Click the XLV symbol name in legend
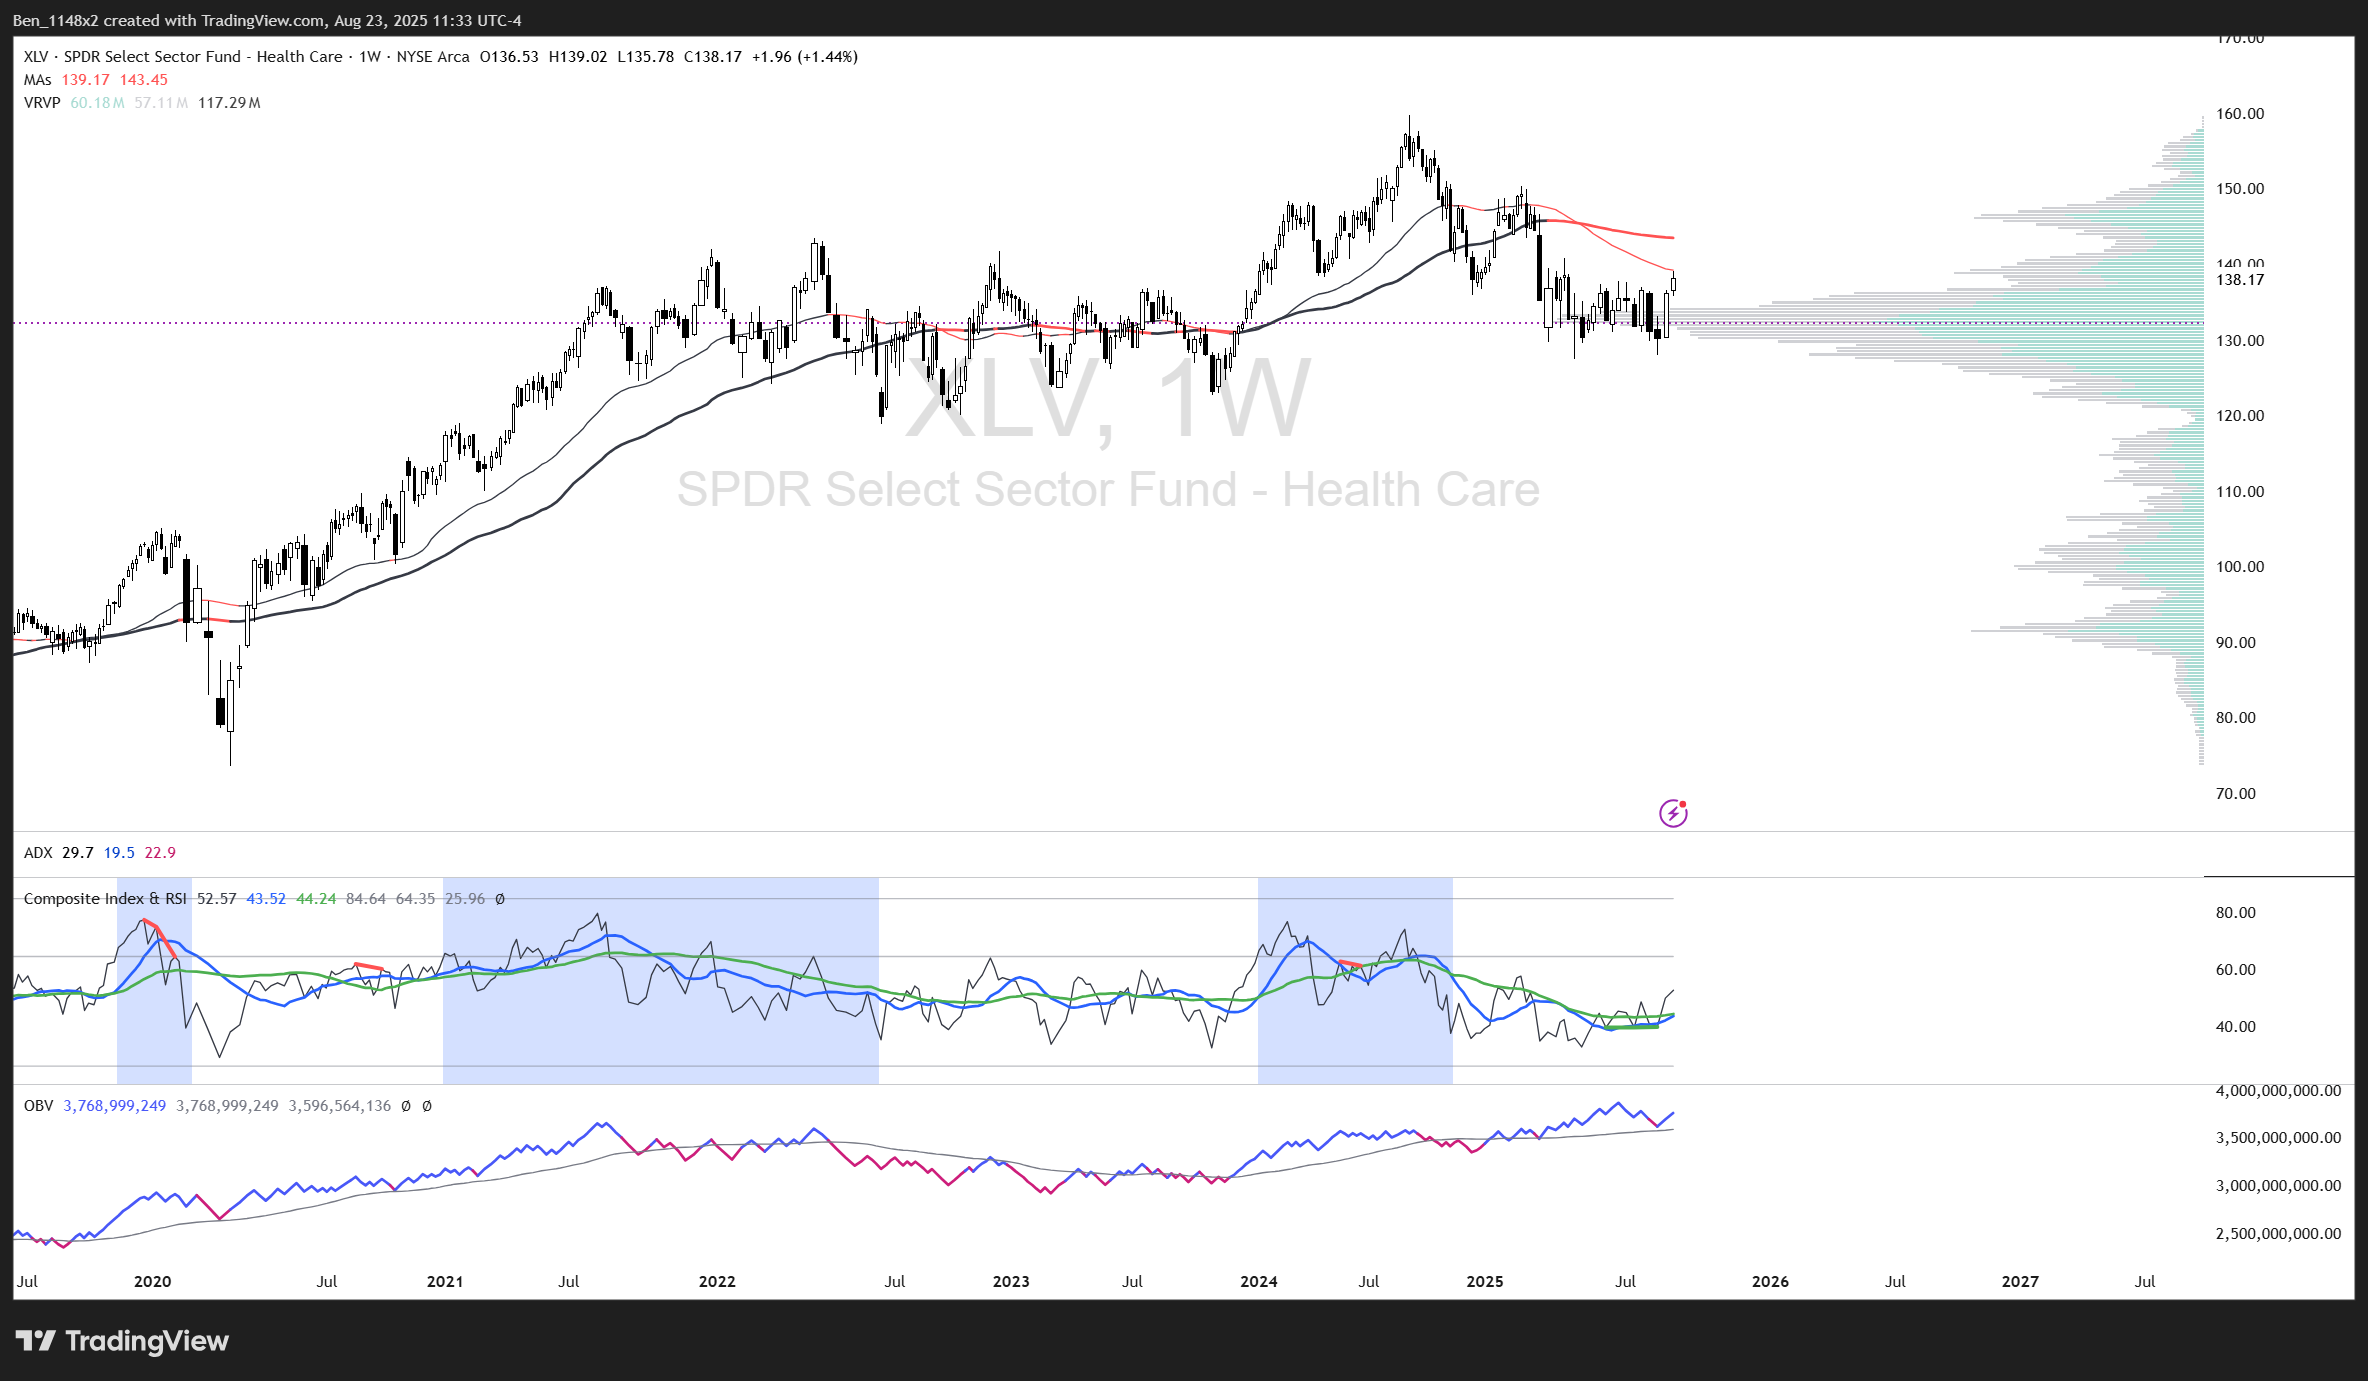This screenshot has width=2368, height=1381. tap(35, 57)
